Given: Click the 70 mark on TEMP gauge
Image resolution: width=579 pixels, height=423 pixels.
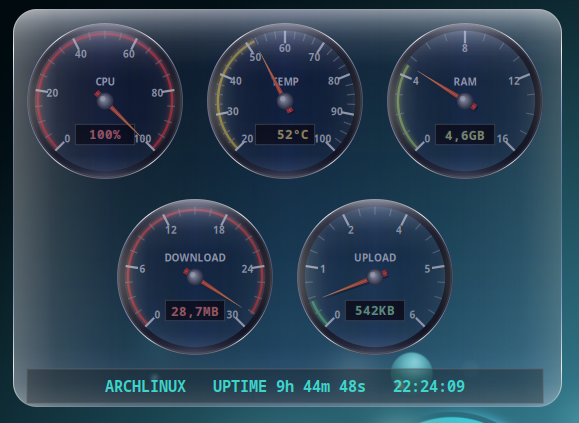Looking at the screenshot, I should click(314, 57).
